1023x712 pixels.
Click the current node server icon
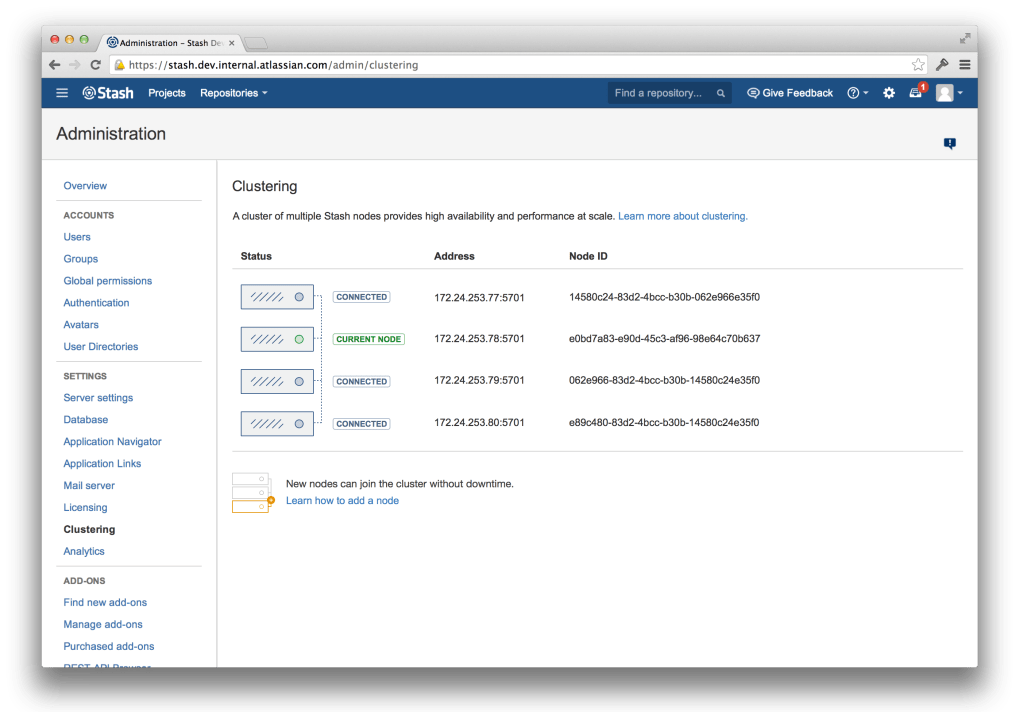click(x=277, y=339)
